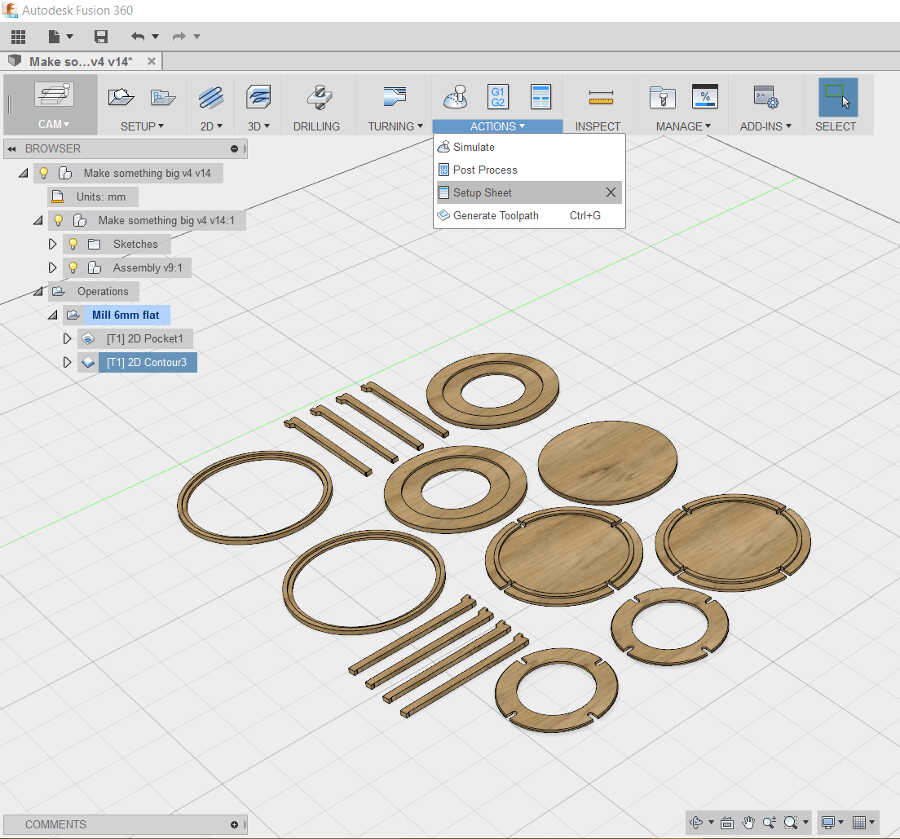Click the New Folder icon in Setup

pyautogui.click(x=163, y=97)
